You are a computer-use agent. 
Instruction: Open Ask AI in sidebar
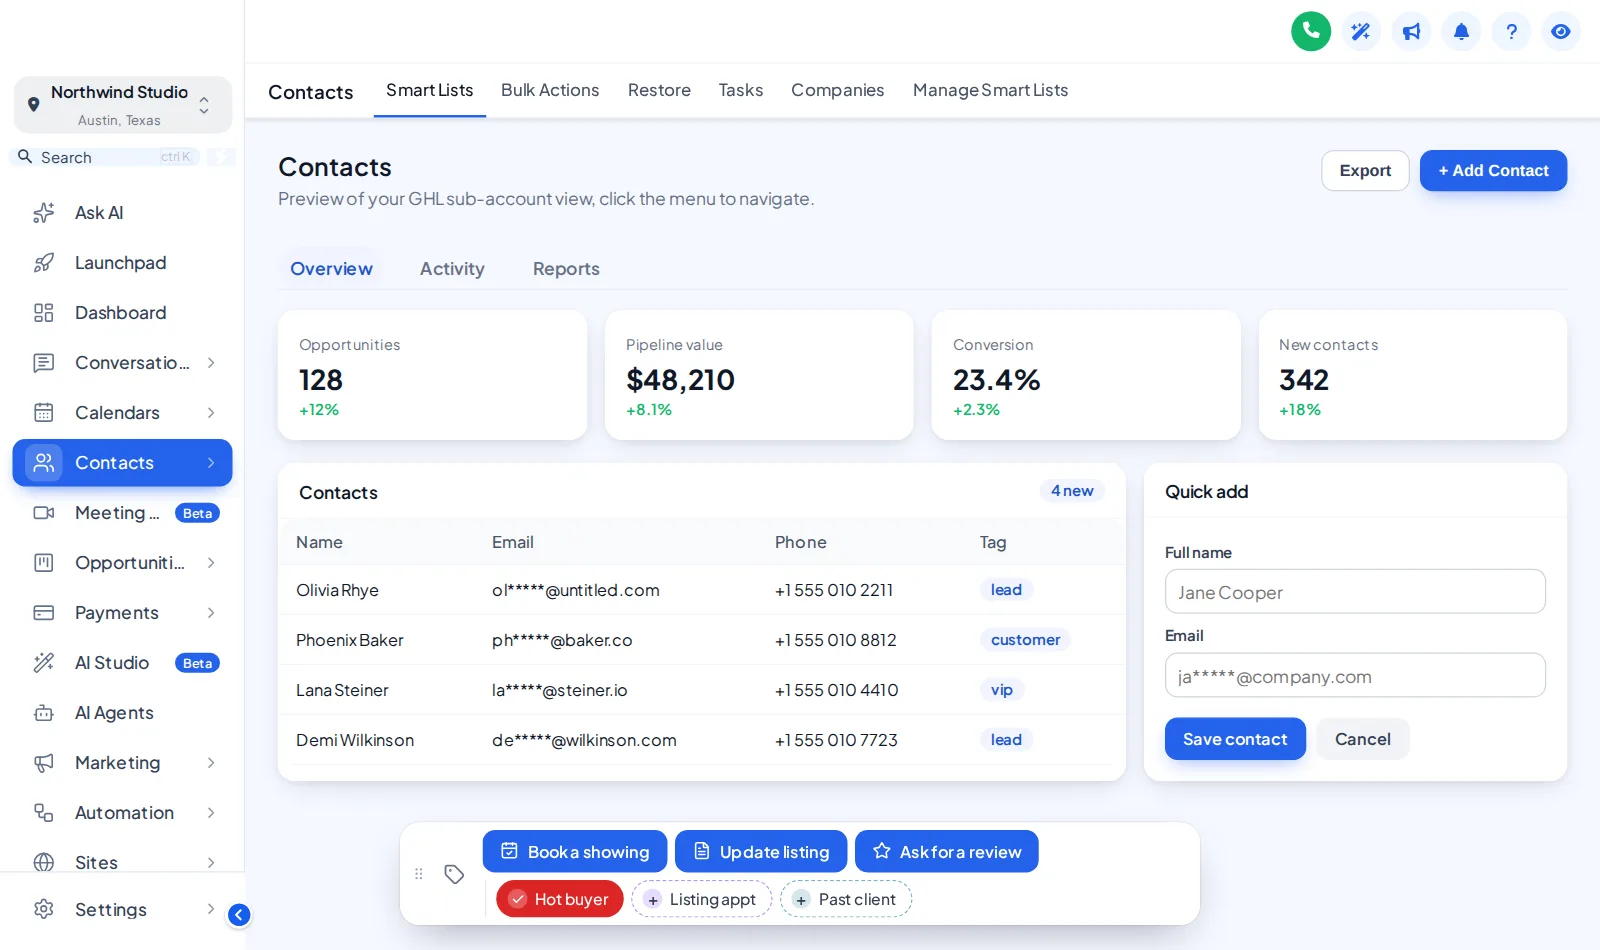point(123,213)
